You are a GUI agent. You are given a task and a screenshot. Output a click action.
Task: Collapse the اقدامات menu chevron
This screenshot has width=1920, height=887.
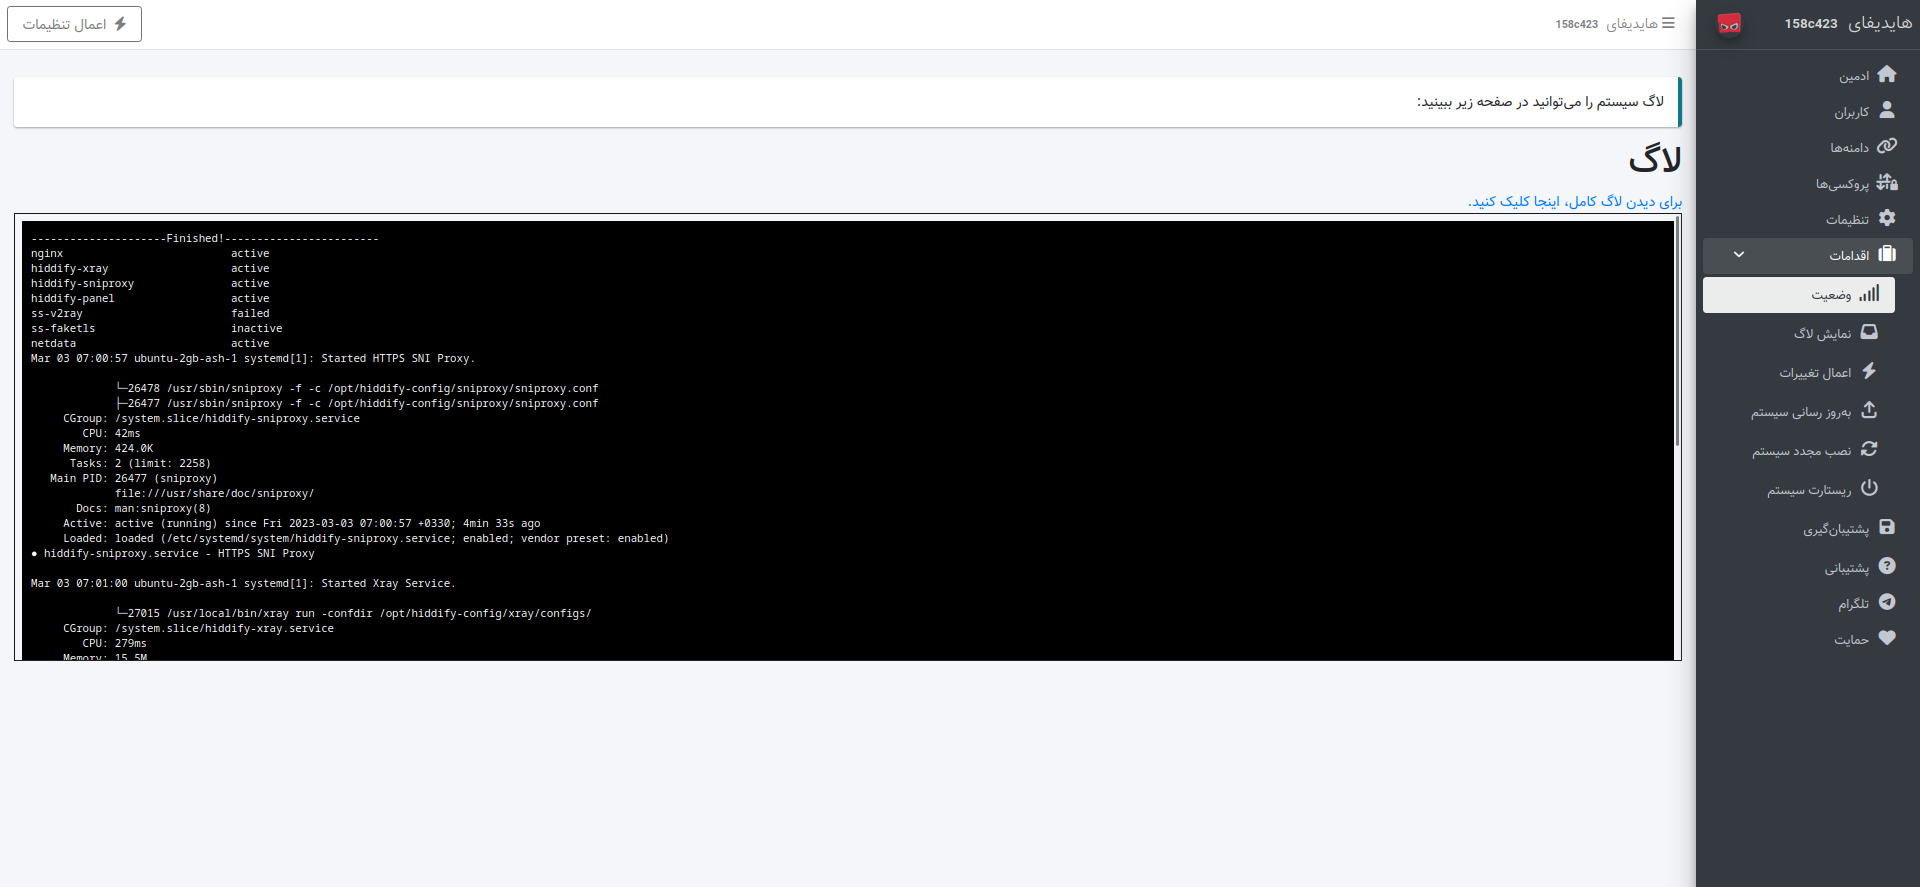coord(1739,255)
